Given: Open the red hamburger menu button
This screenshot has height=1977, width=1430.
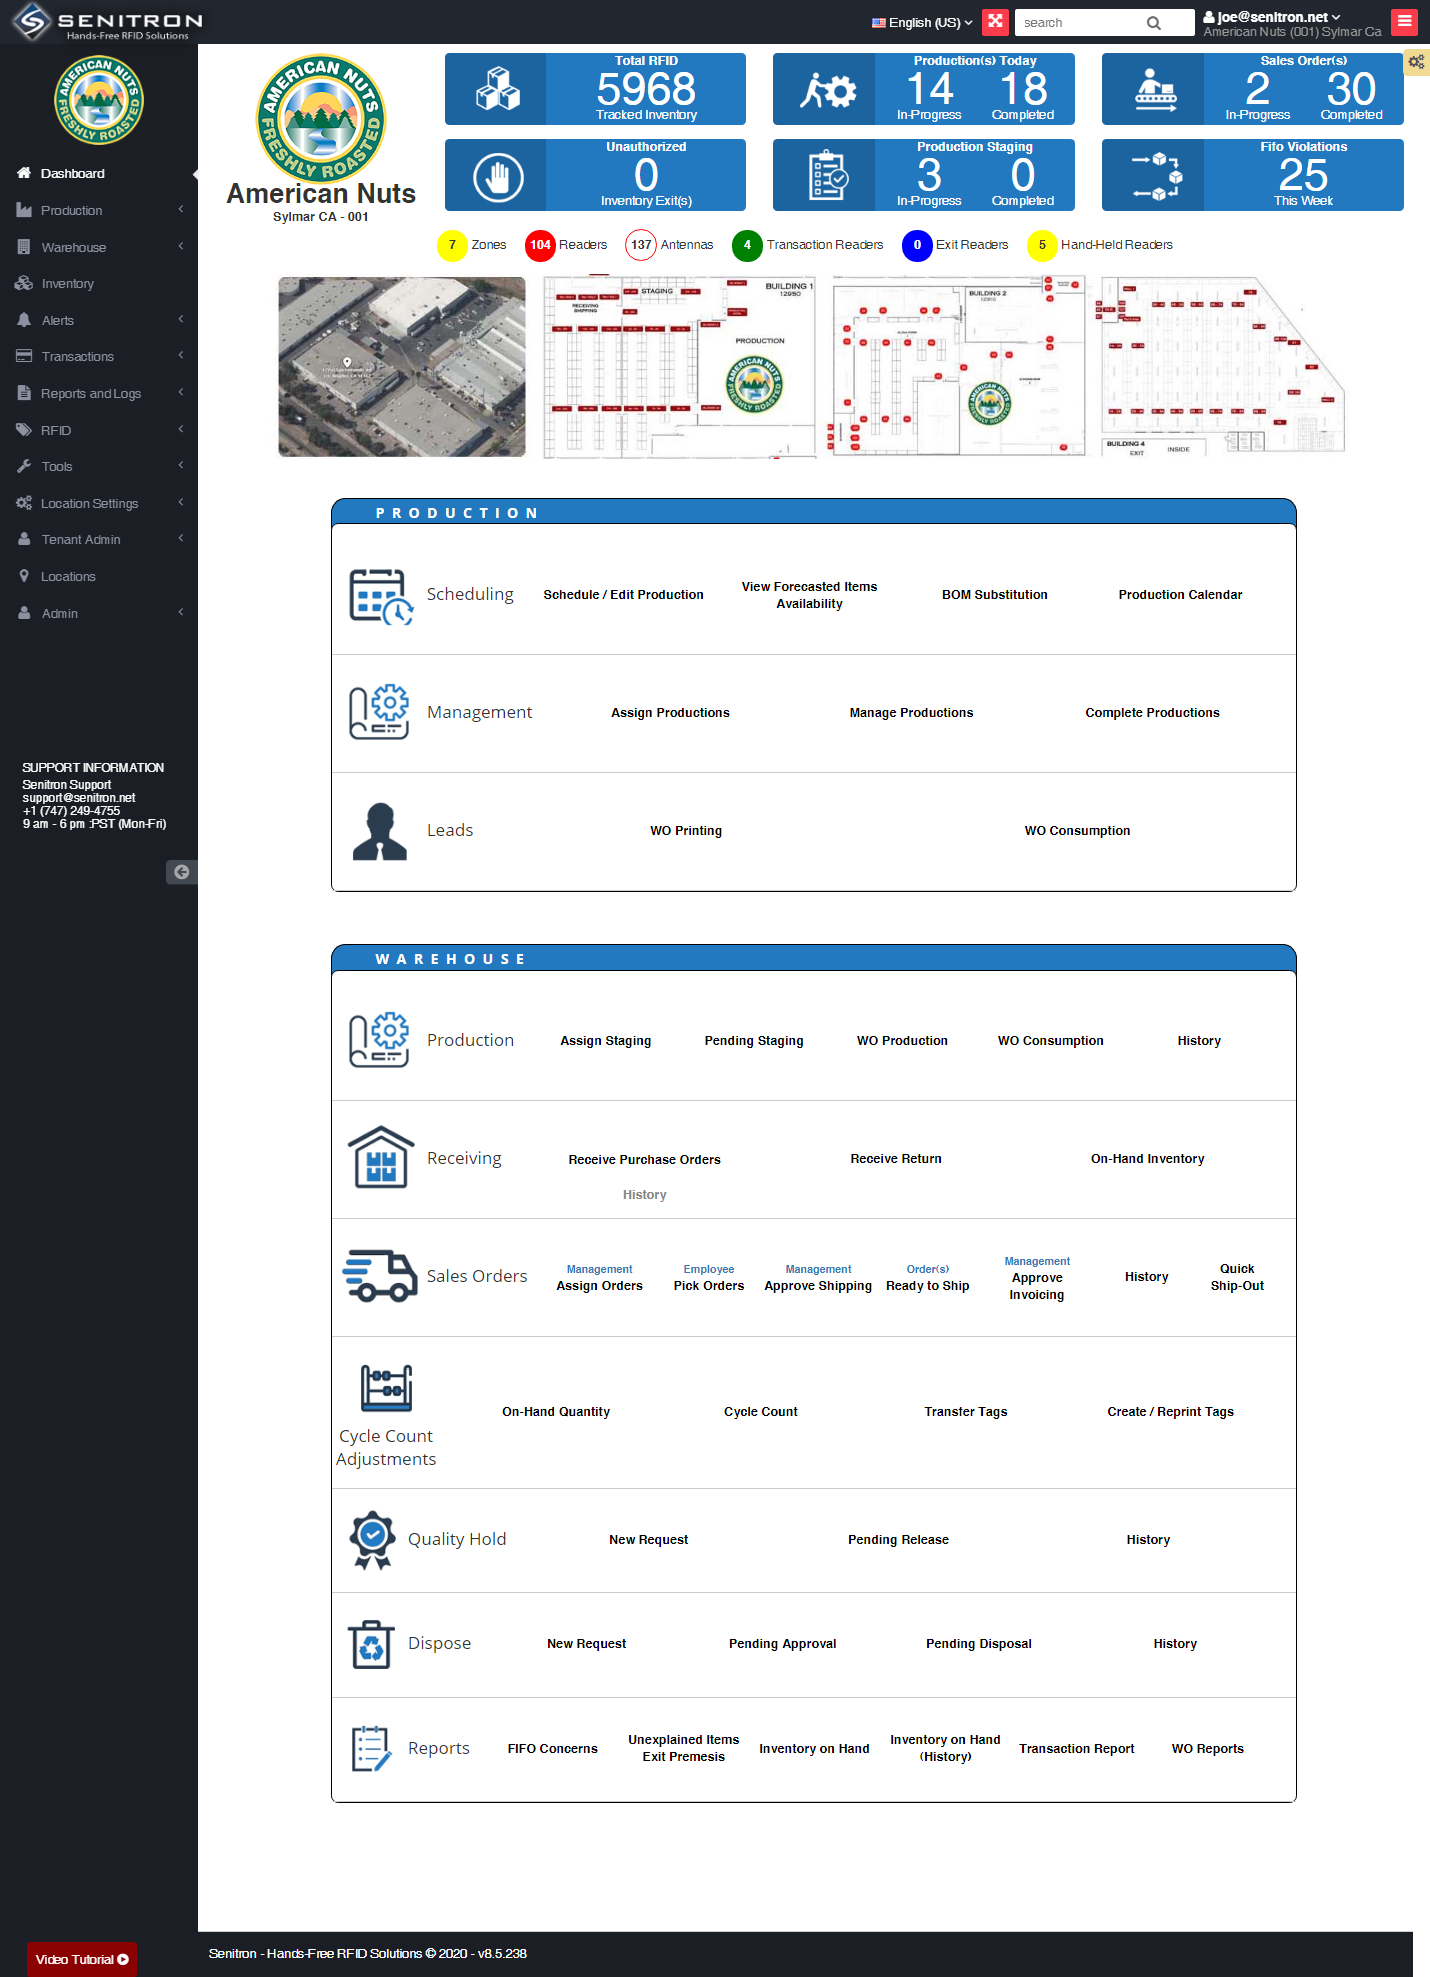Looking at the screenshot, I should 1404,21.
